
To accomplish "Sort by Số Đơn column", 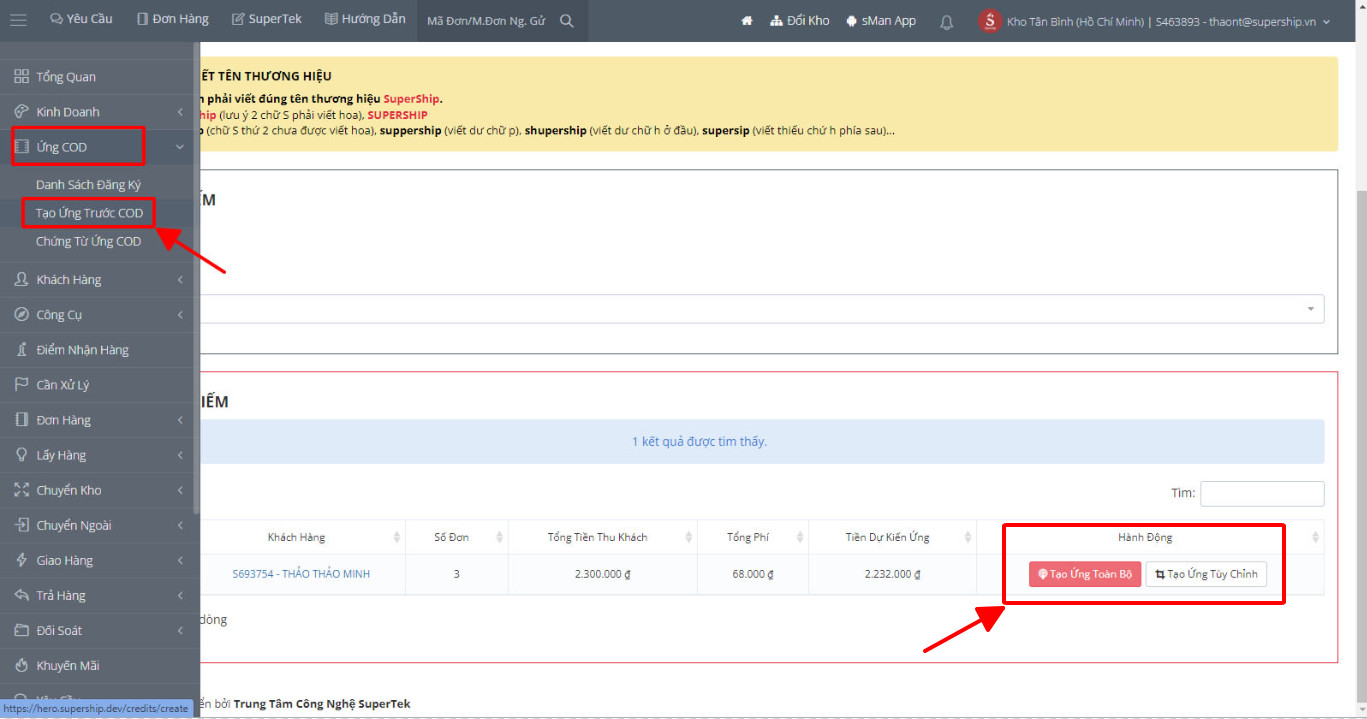I will [x=457, y=537].
